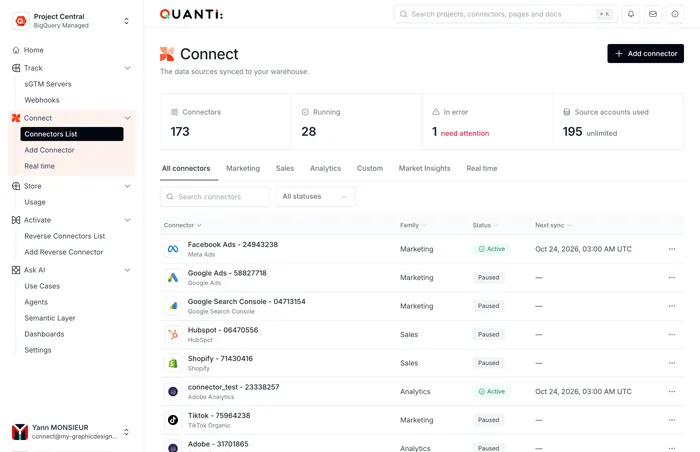Sort by the Status column header
Screen dimensions: 700x452
click(x=485, y=225)
